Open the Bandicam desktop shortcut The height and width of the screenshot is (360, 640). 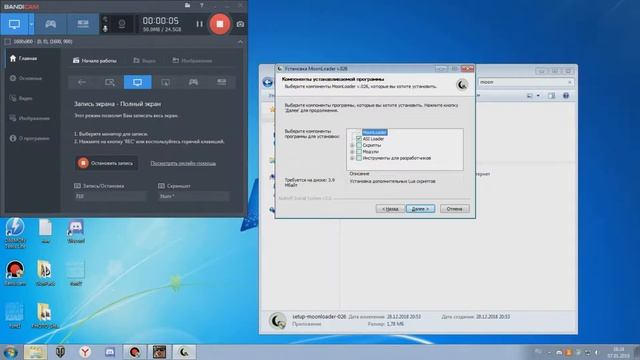15,273
